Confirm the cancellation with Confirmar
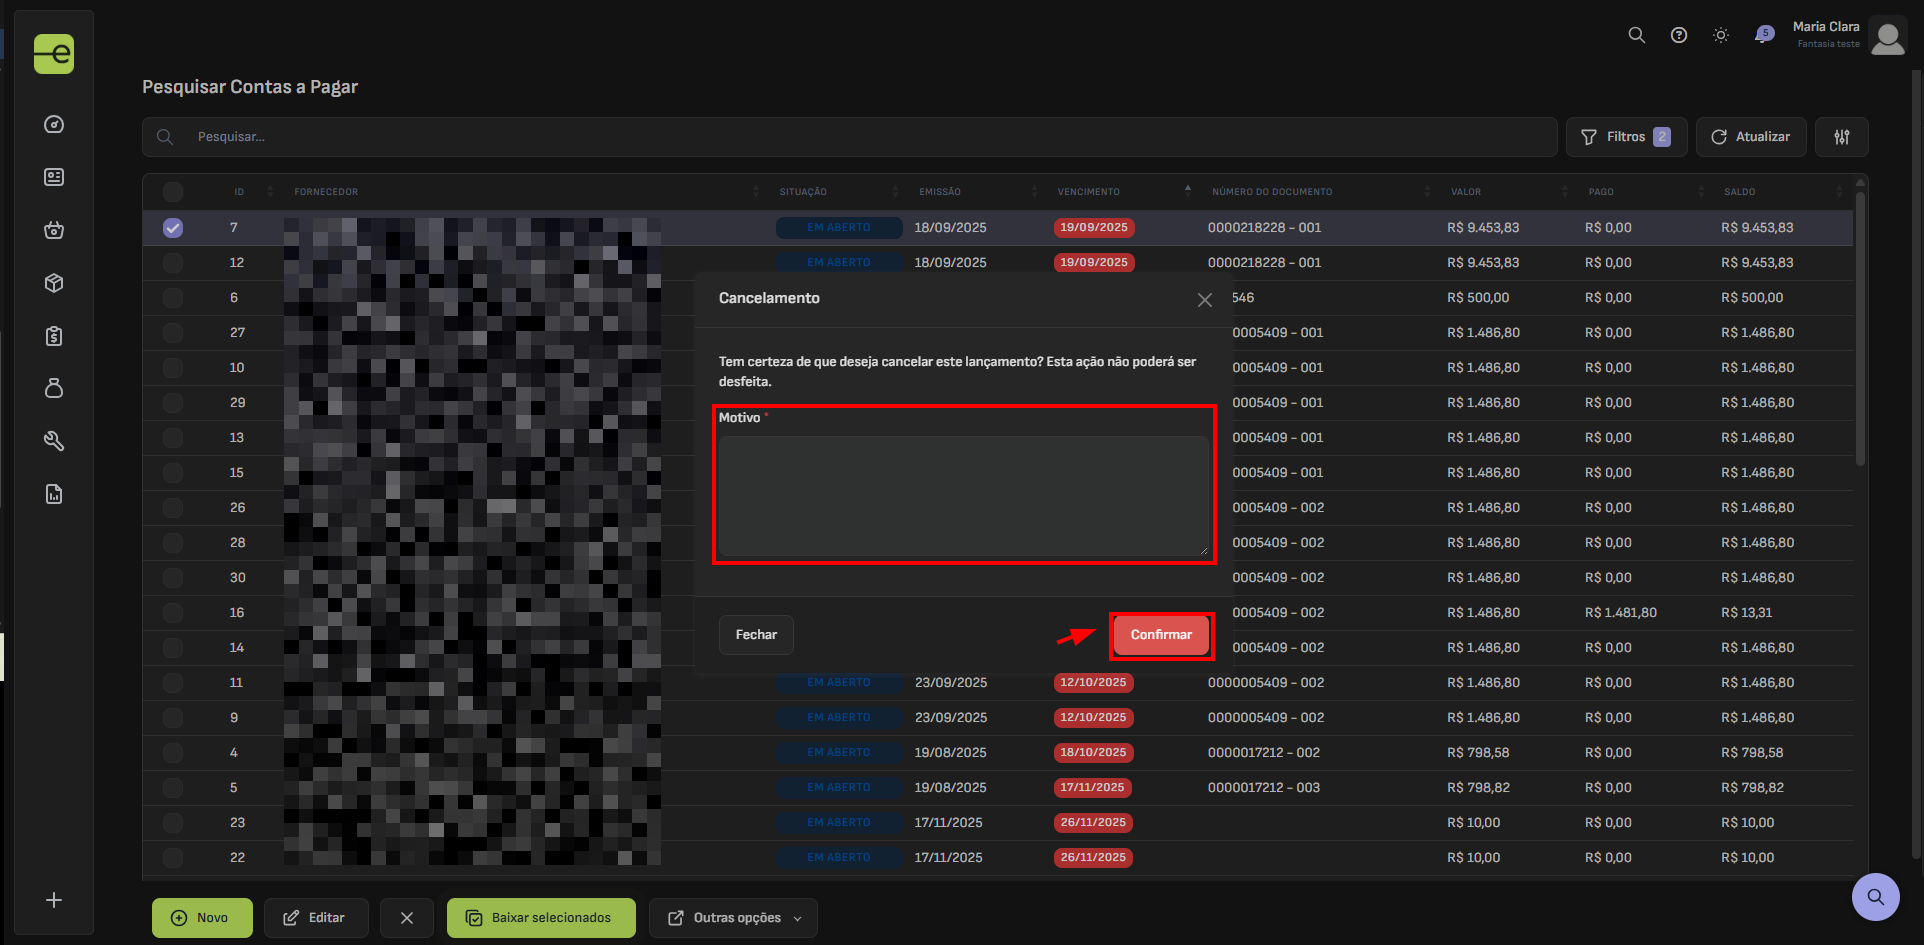This screenshot has height=945, width=1924. coord(1161,635)
